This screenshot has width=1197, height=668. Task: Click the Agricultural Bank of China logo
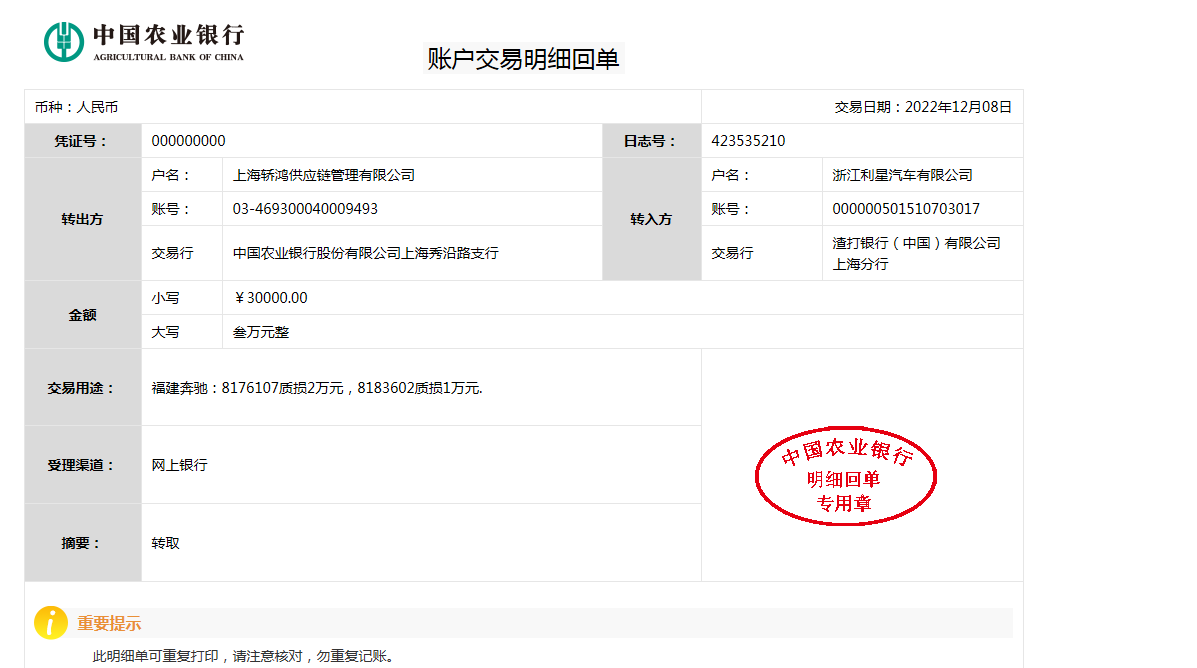(144, 42)
